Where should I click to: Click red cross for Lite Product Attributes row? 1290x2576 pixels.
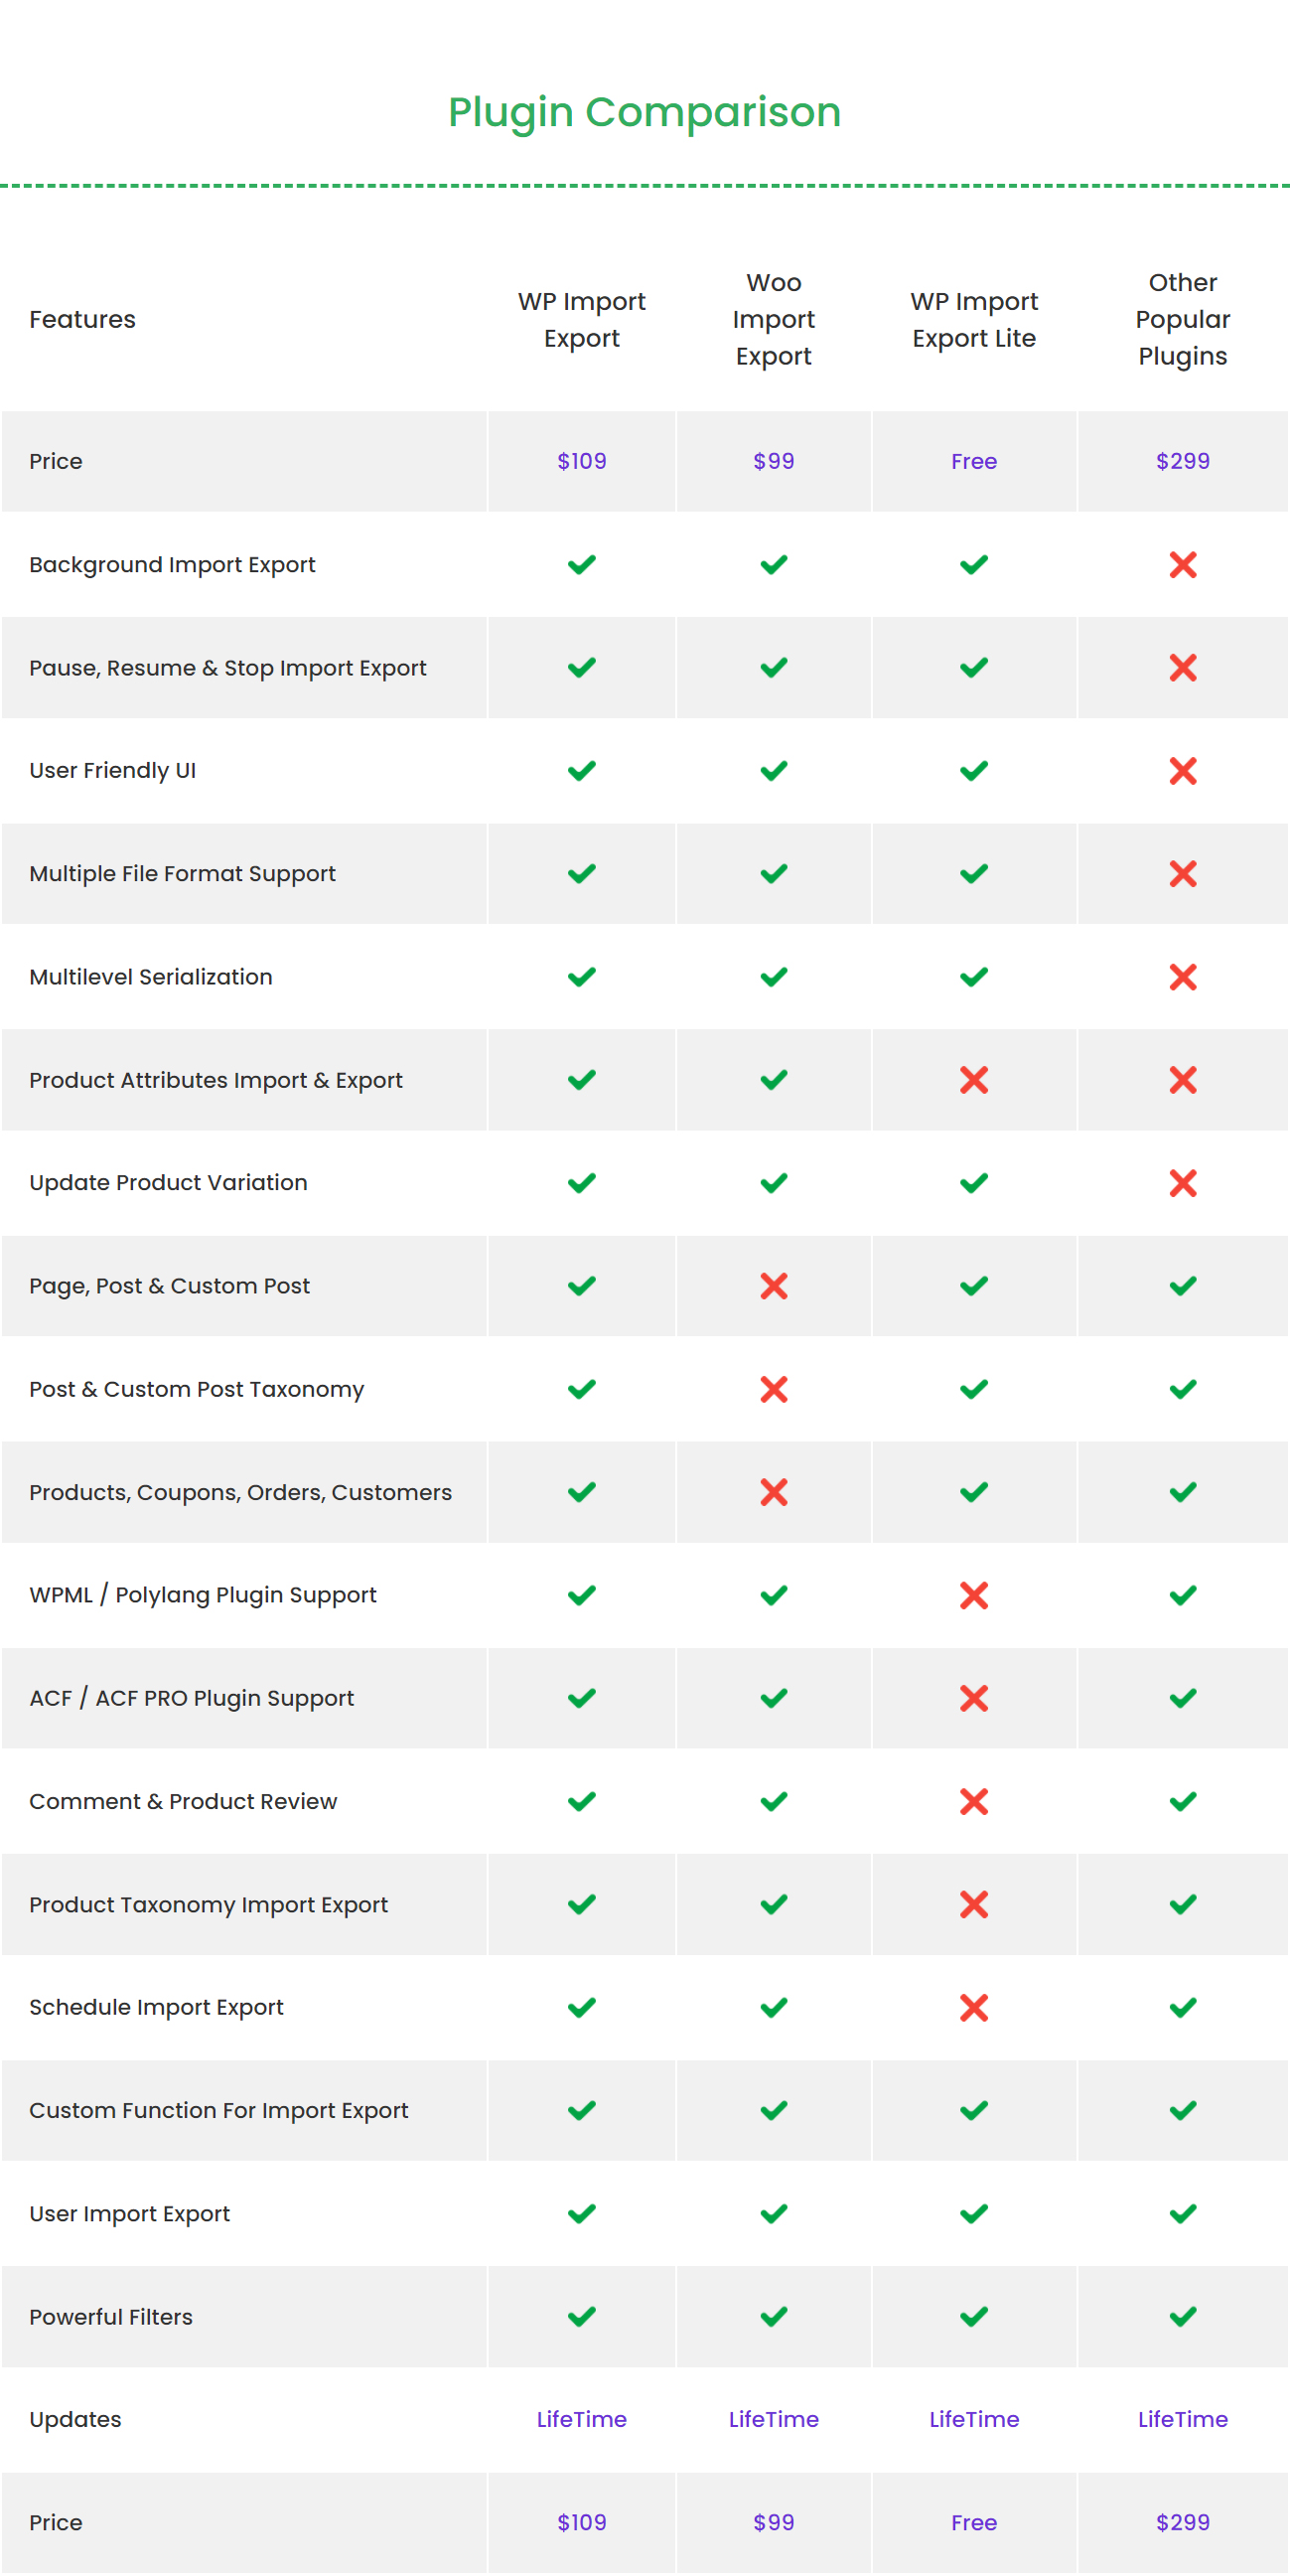pos(973,1080)
